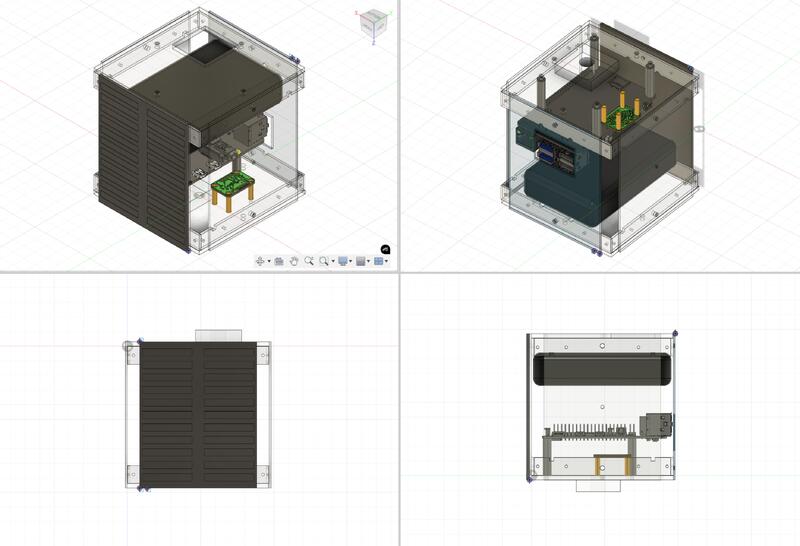Click the ViewCube in the top-left viewport
This screenshot has height=546, width=800.
pos(372,23)
